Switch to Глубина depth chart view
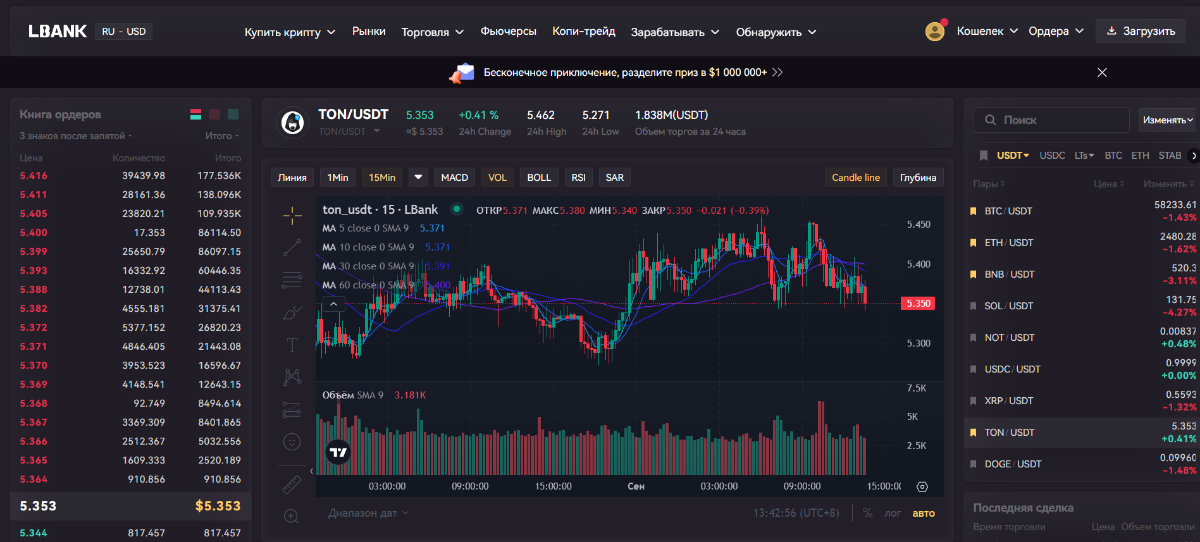 point(918,177)
